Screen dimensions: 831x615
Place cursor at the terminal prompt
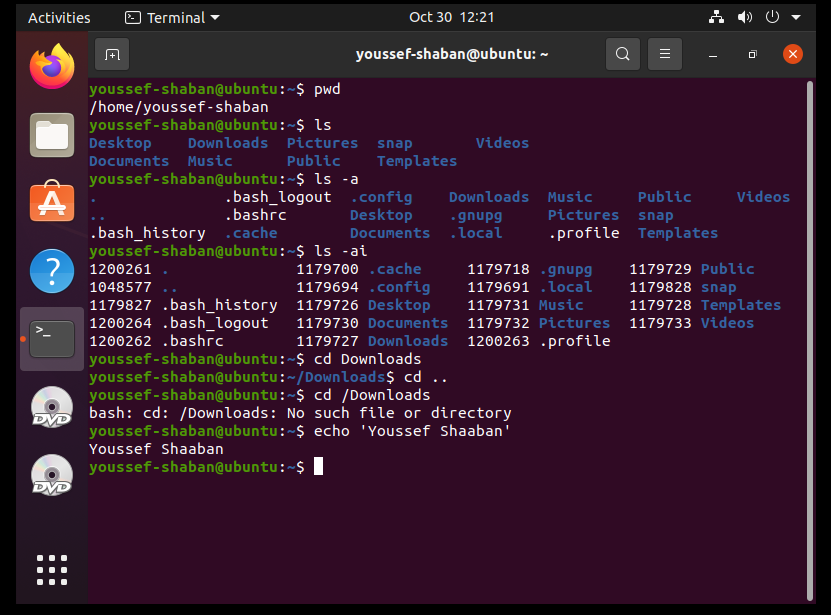(319, 466)
